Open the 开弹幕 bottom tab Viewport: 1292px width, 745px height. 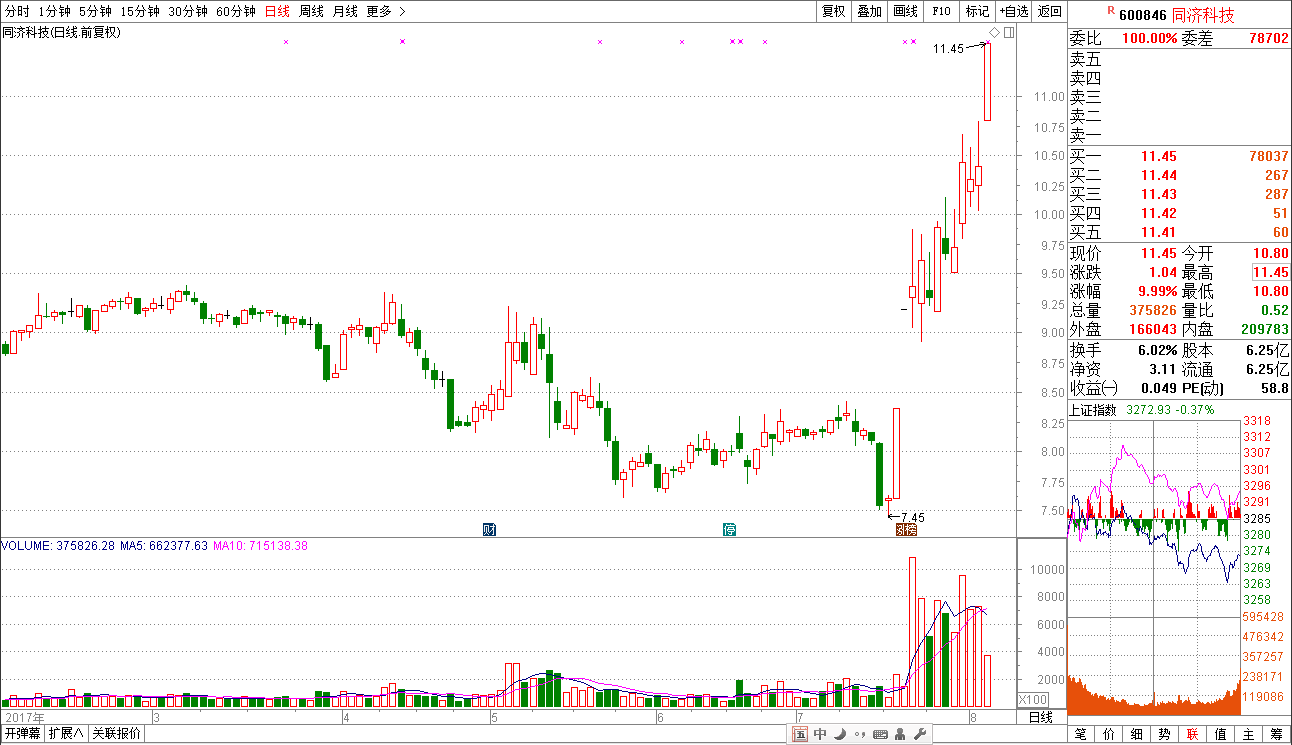[x=21, y=734]
